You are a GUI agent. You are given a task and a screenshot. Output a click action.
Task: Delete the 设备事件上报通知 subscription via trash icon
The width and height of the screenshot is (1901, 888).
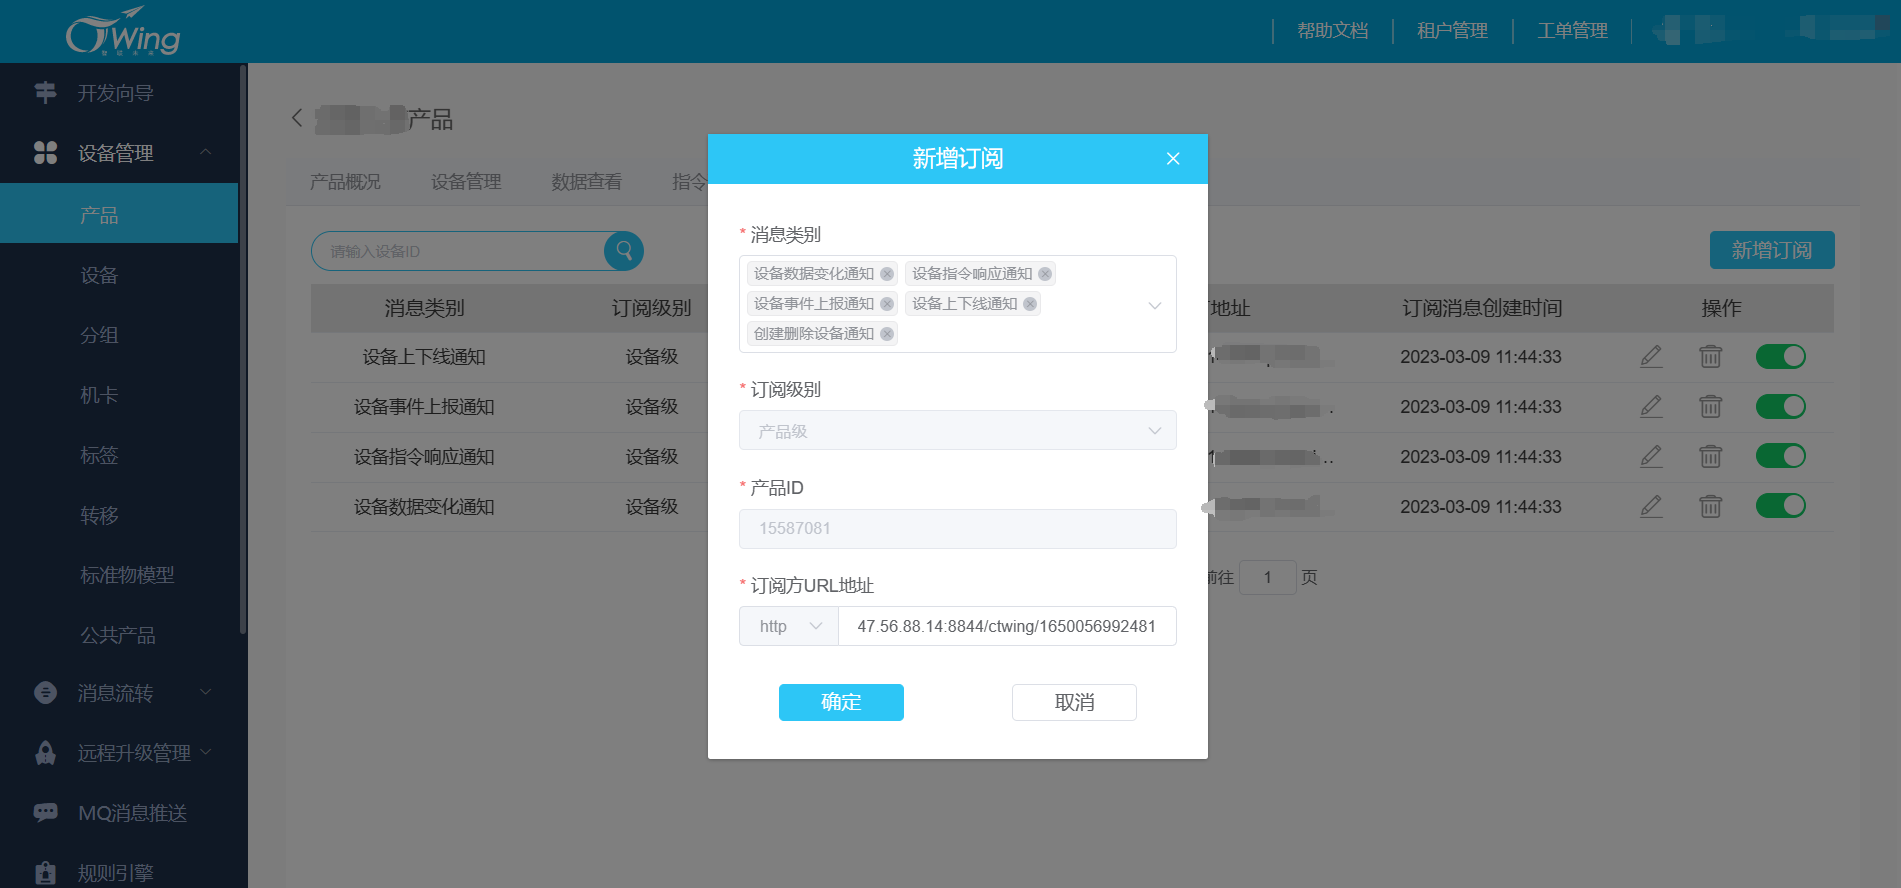click(1710, 406)
